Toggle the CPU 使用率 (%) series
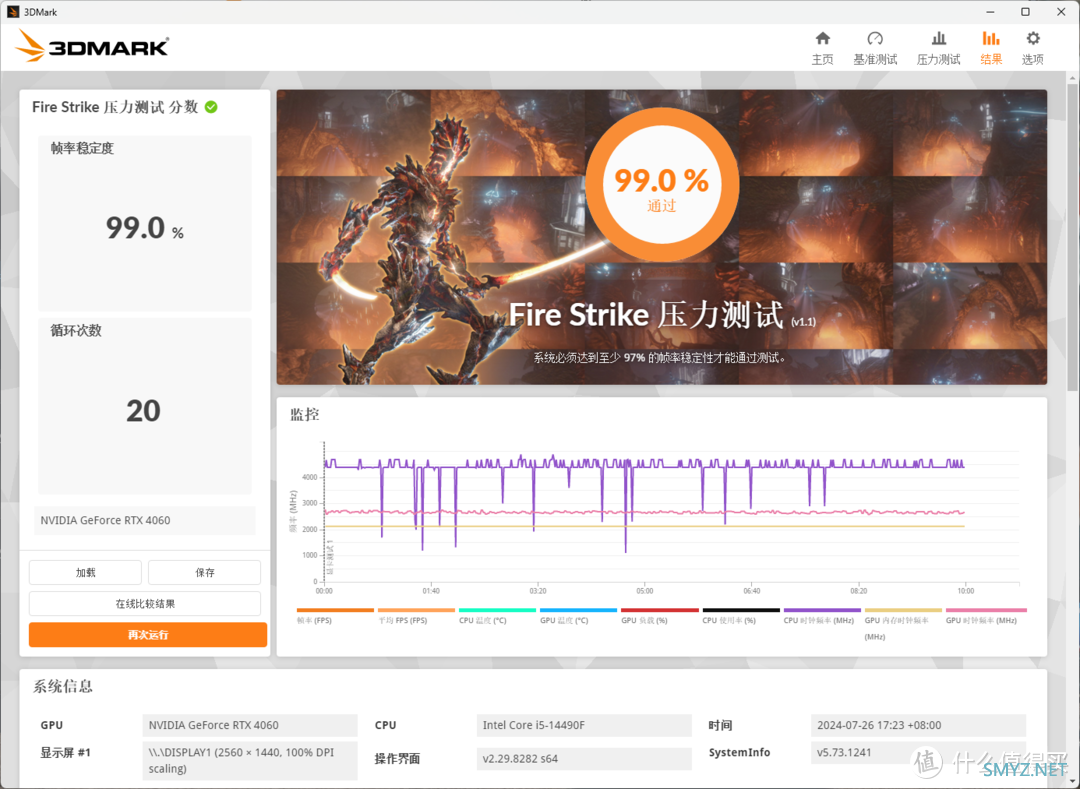1080x789 pixels. click(741, 616)
